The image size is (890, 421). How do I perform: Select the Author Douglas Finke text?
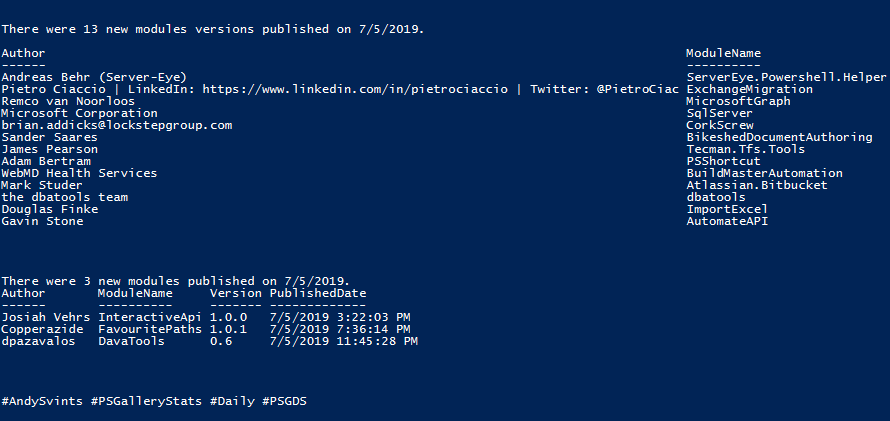(49, 209)
